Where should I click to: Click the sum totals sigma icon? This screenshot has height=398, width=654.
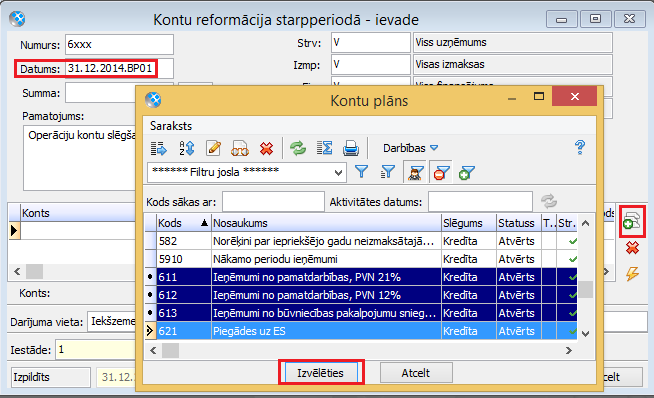click(x=324, y=148)
